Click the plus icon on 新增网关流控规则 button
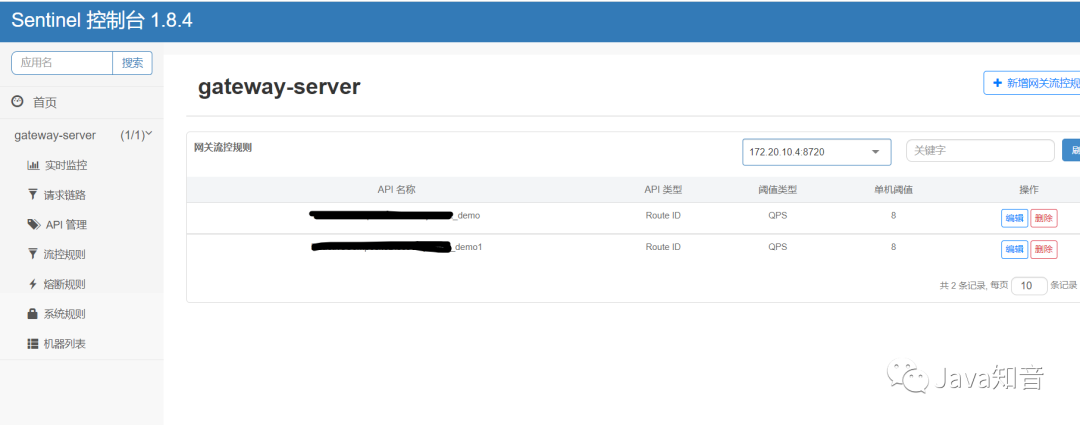Image resolution: width=1080 pixels, height=425 pixels. click(x=997, y=83)
